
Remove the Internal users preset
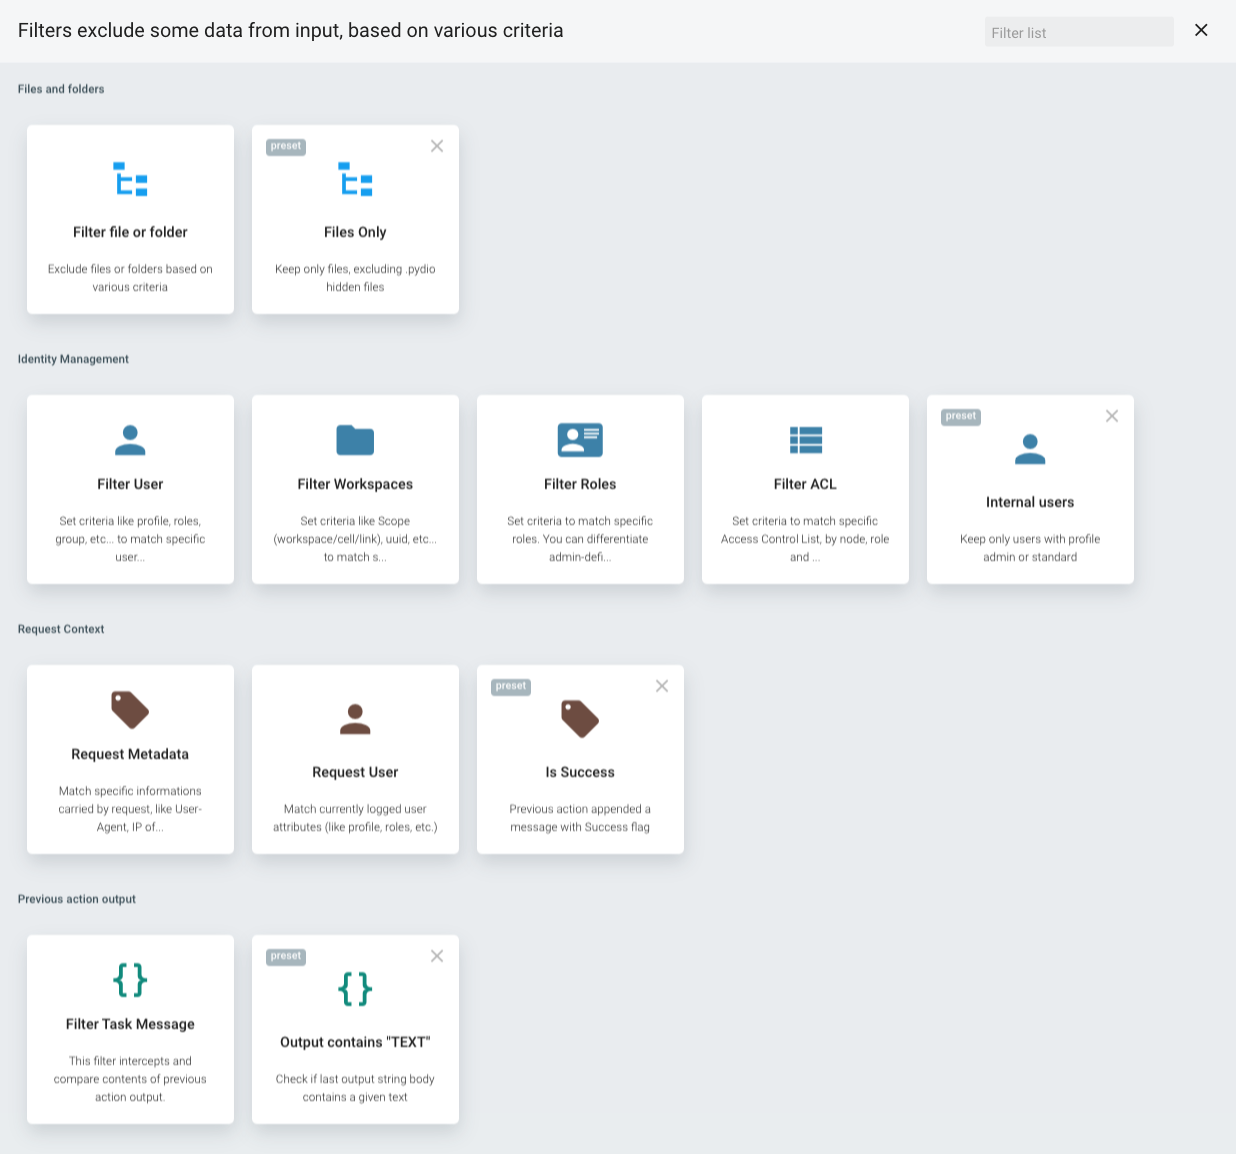point(1112,416)
